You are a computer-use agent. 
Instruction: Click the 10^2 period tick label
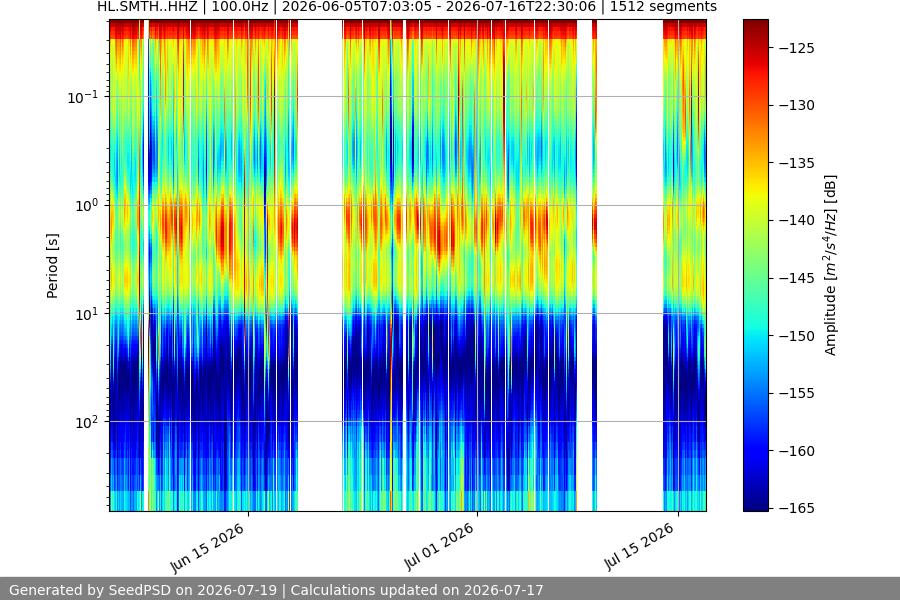click(89, 422)
